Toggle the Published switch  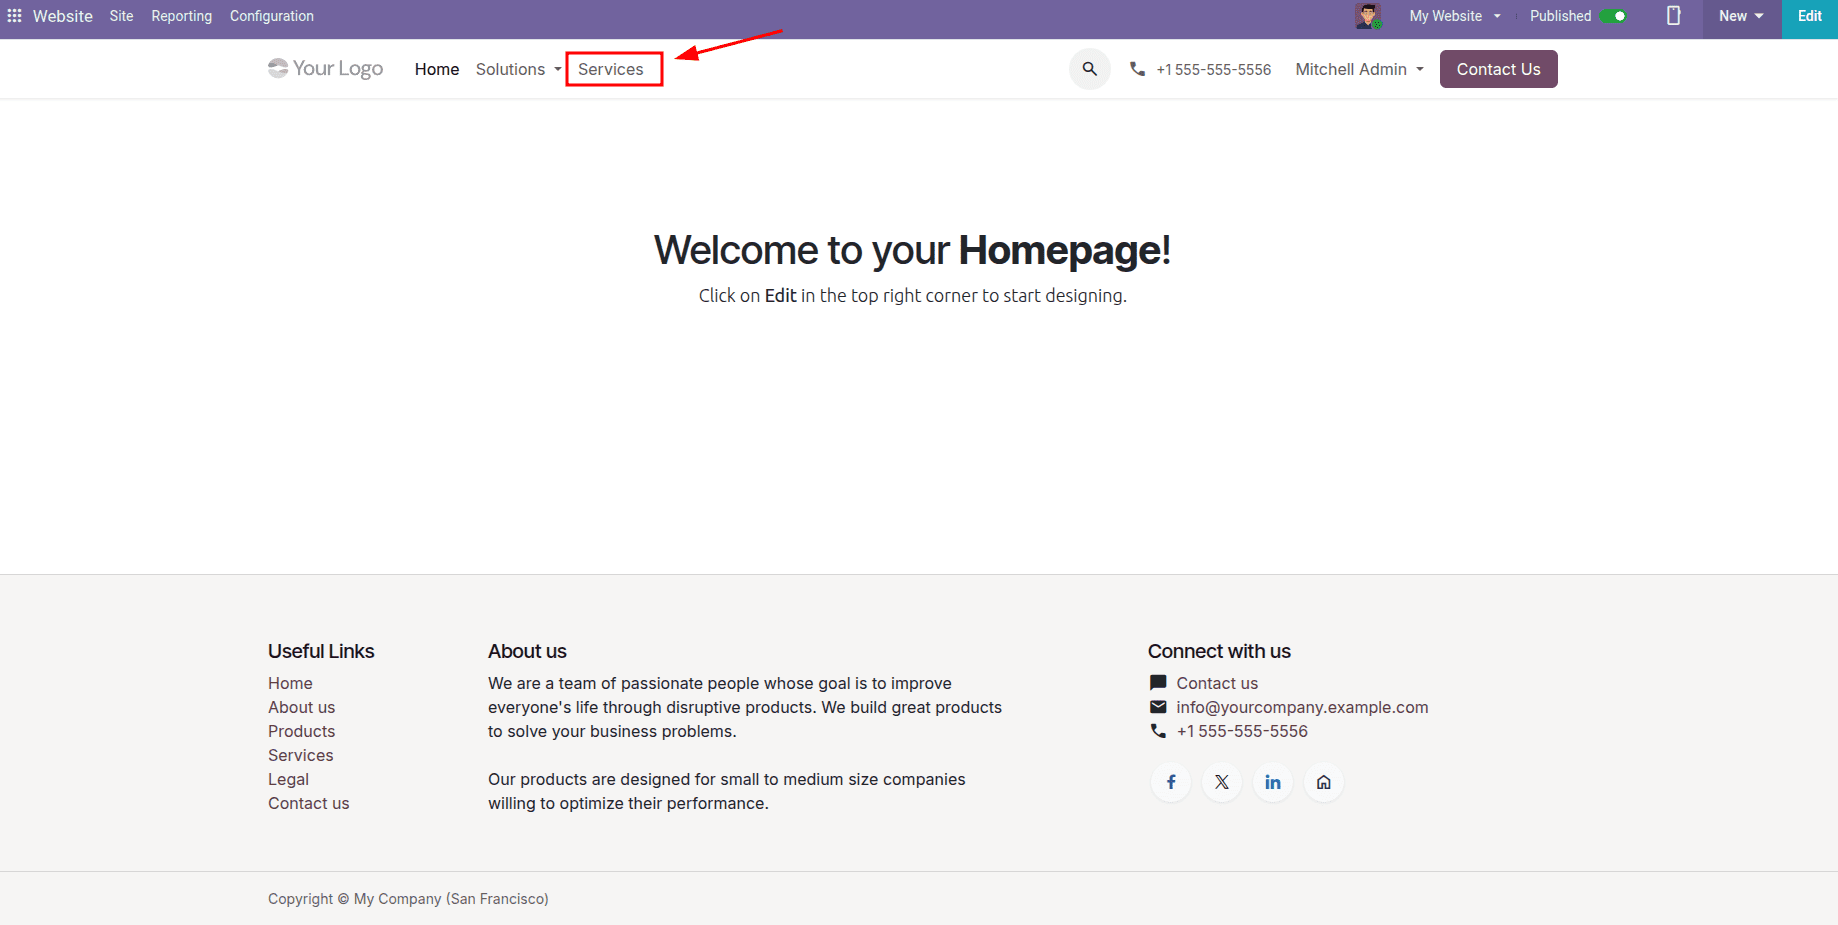1613,16
